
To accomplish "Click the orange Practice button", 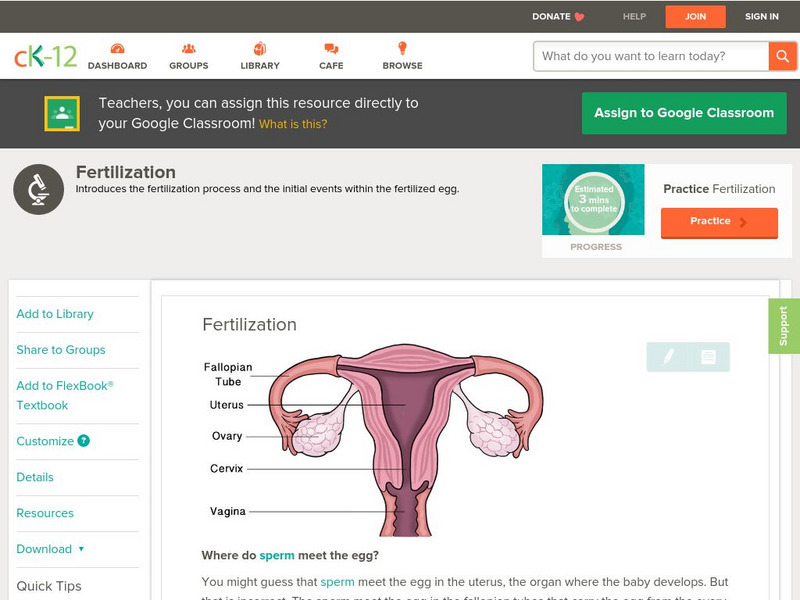I will pos(719,222).
